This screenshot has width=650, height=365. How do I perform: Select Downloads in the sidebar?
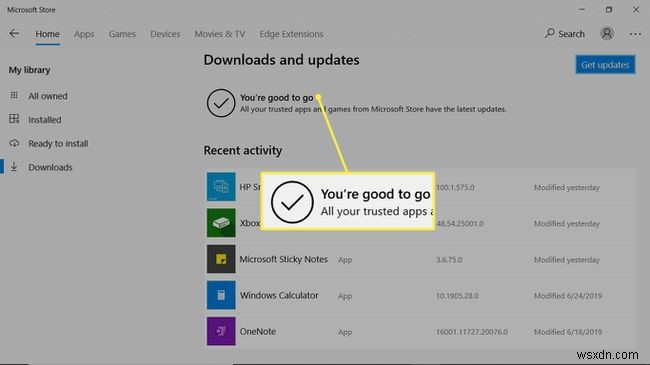click(x=50, y=167)
